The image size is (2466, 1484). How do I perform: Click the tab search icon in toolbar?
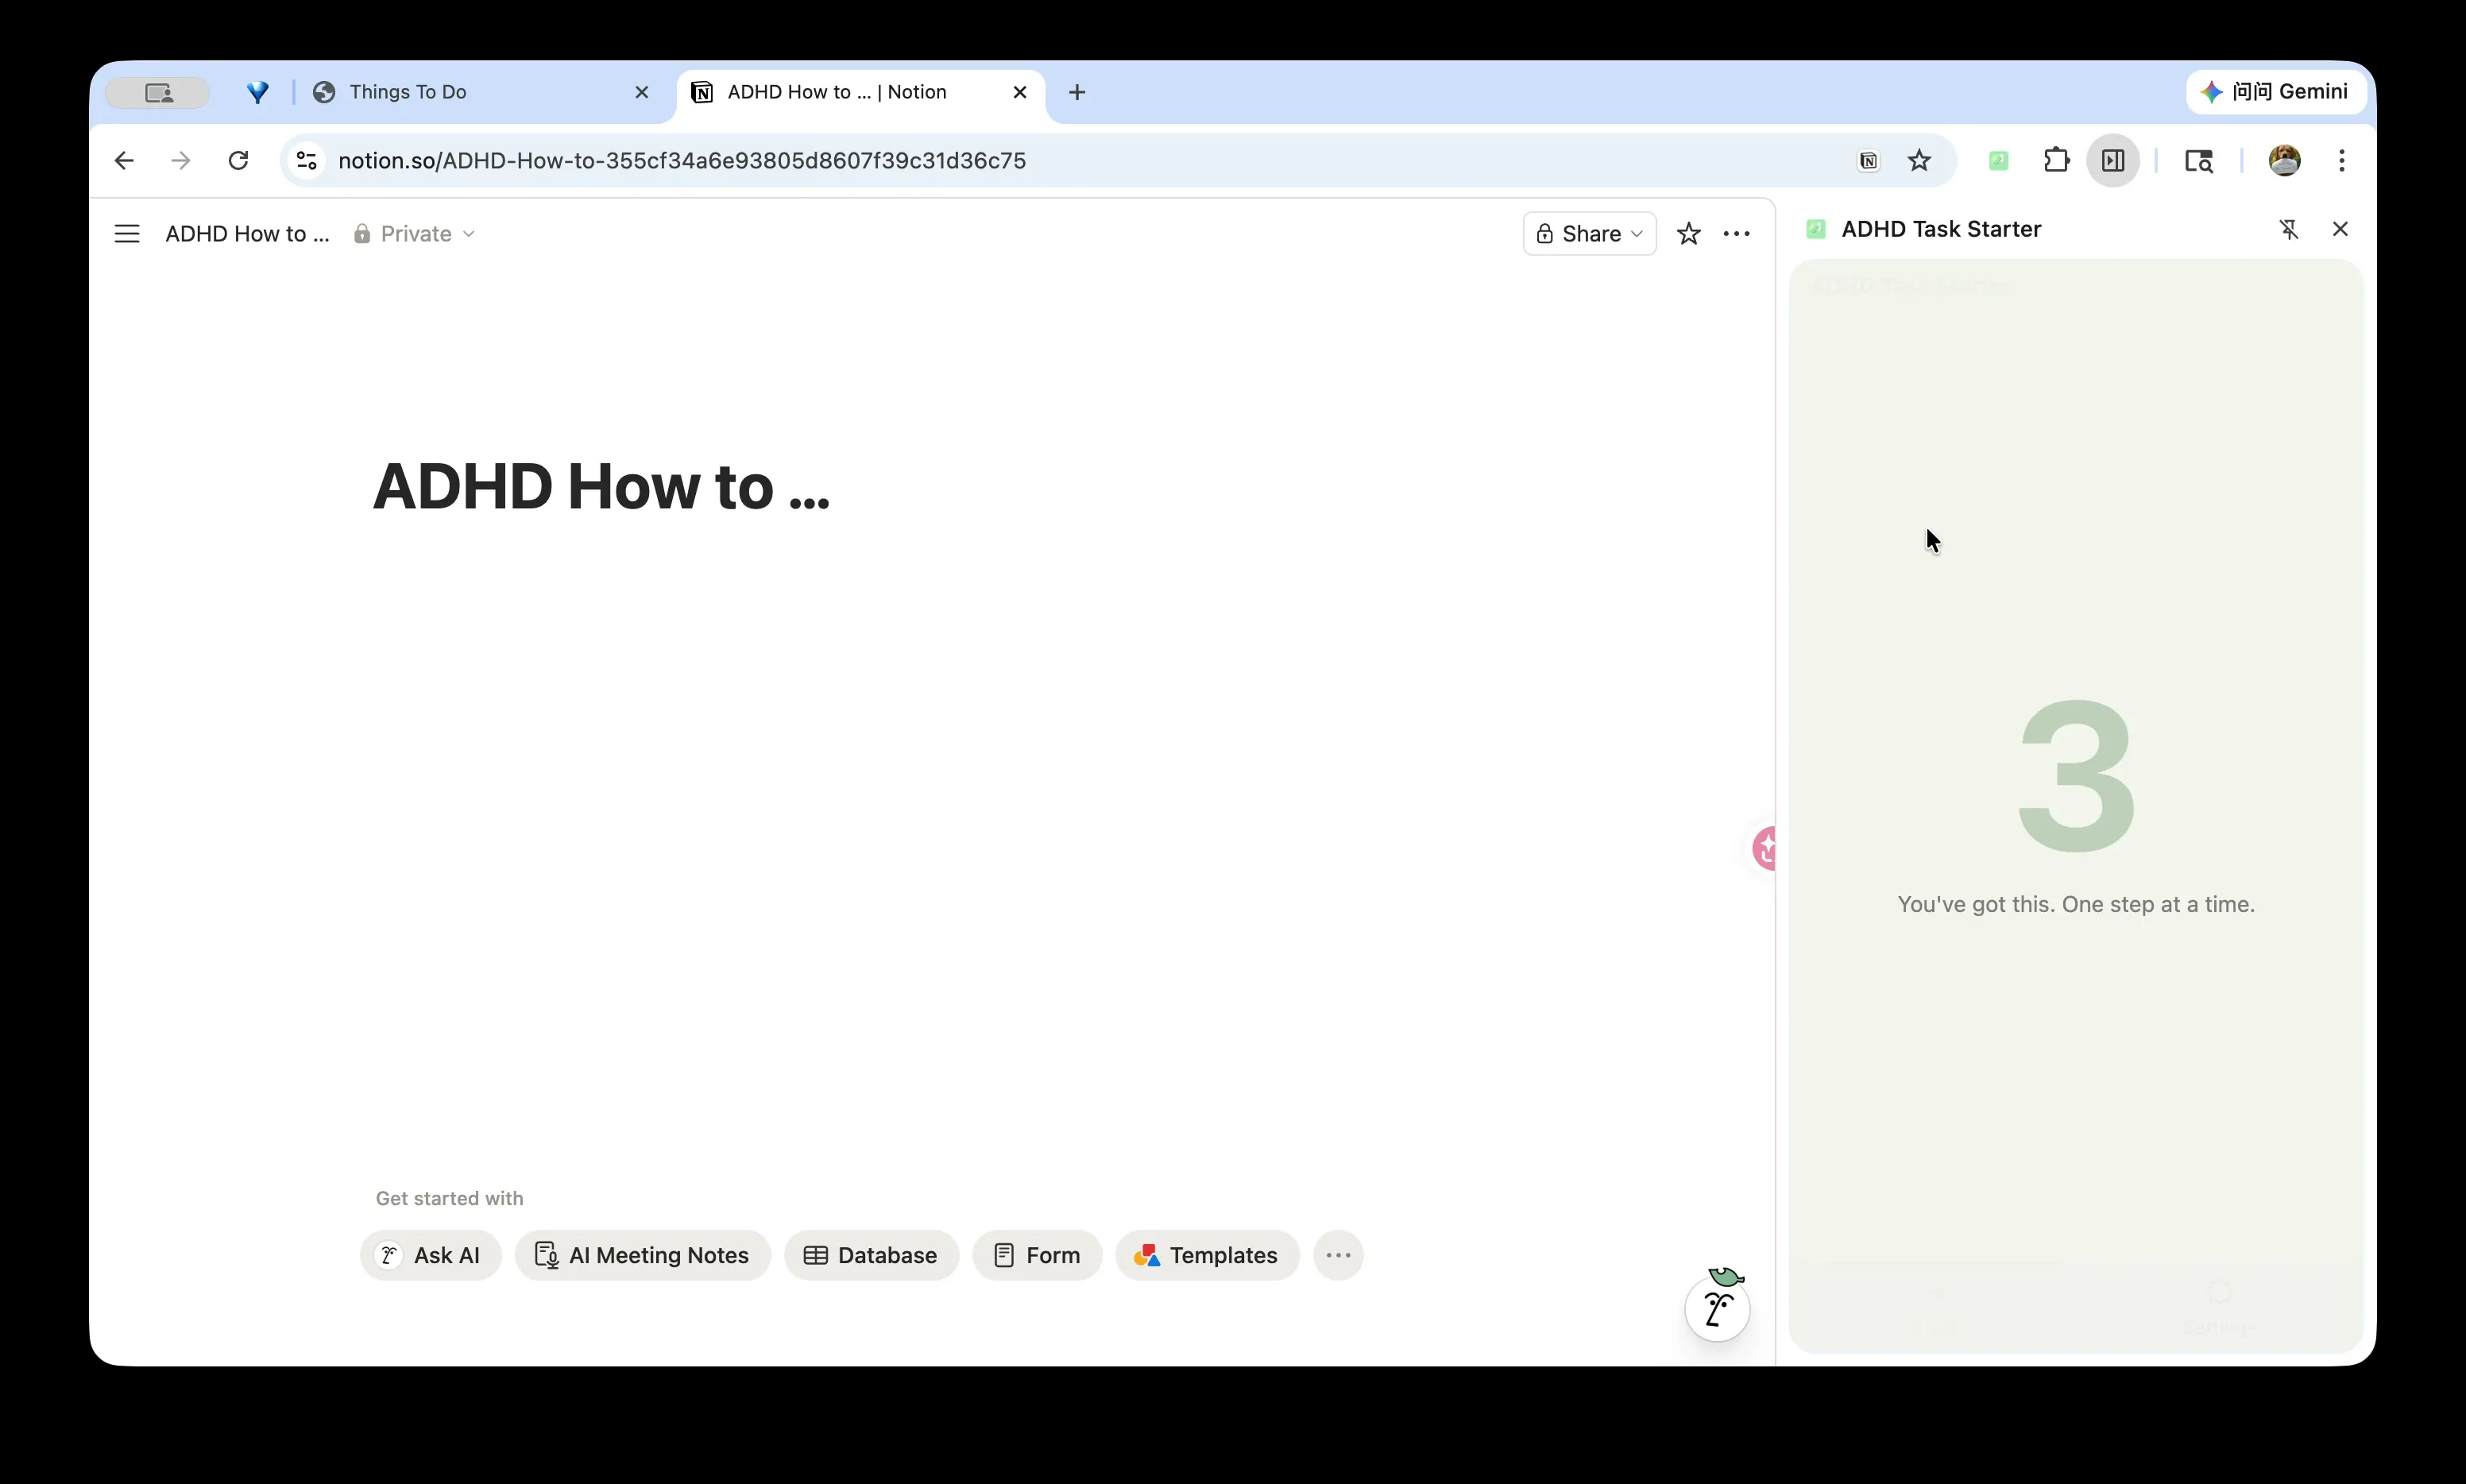2199,161
